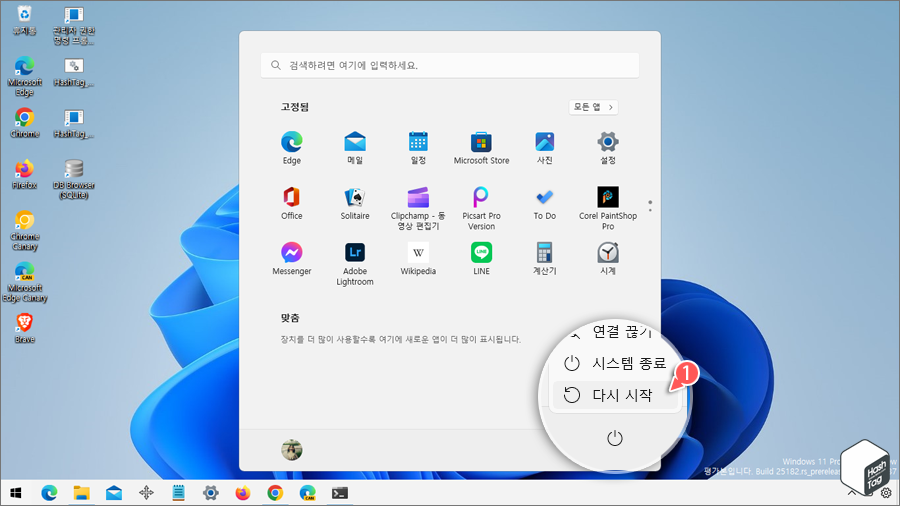This screenshot has width=900, height=506.
Task: Select 다시 시작 restart option
Action: [615, 395]
